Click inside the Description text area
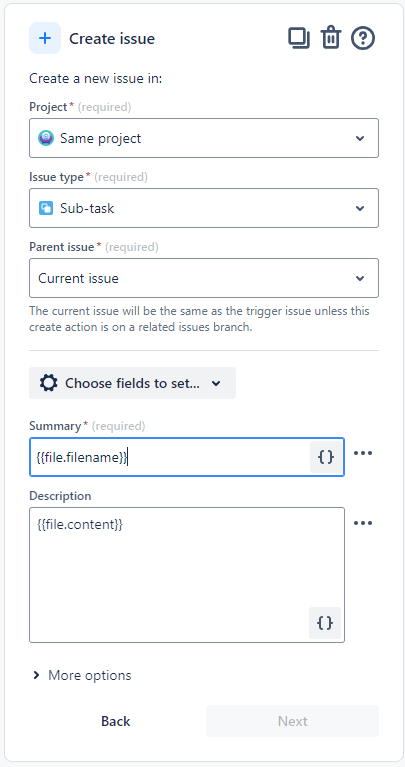Image resolution: width=405 pixels, height=767 pixels. click(x=187, y=575)
